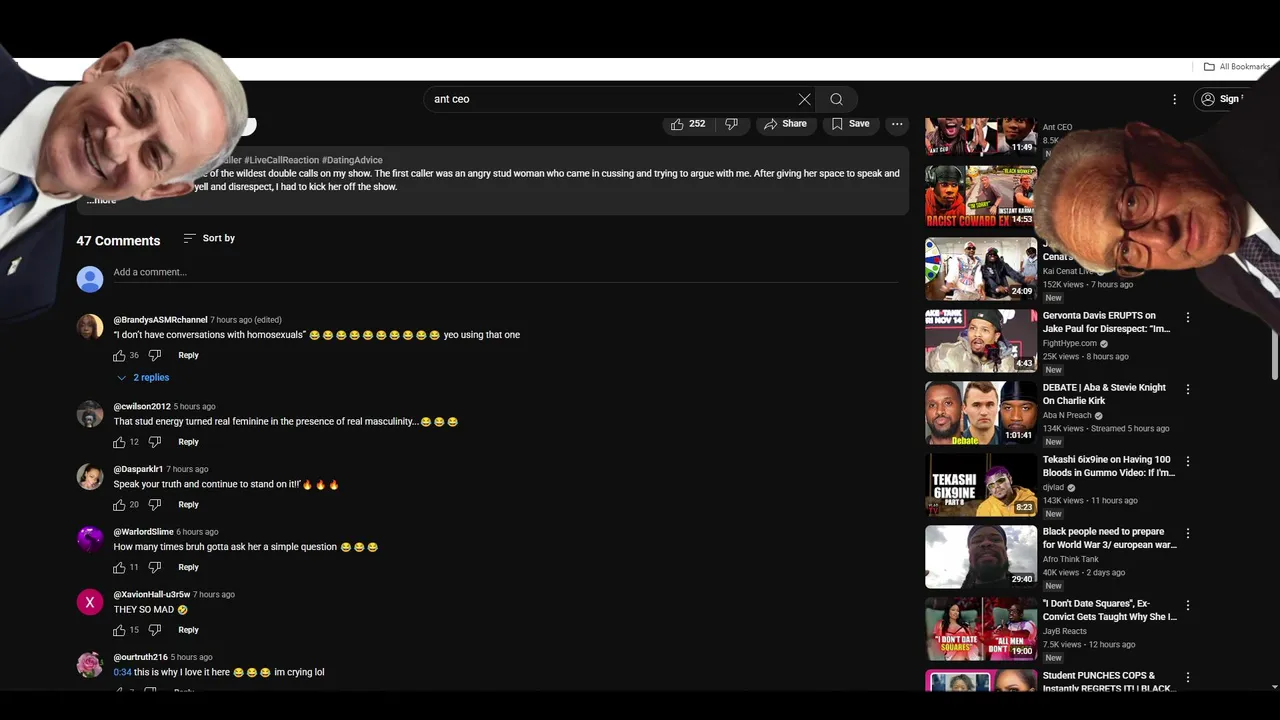The width and height of the screenshot is (1280, 720).
Task: Click XavionHall's pink X avatar
Action: [x=90, y=602]
